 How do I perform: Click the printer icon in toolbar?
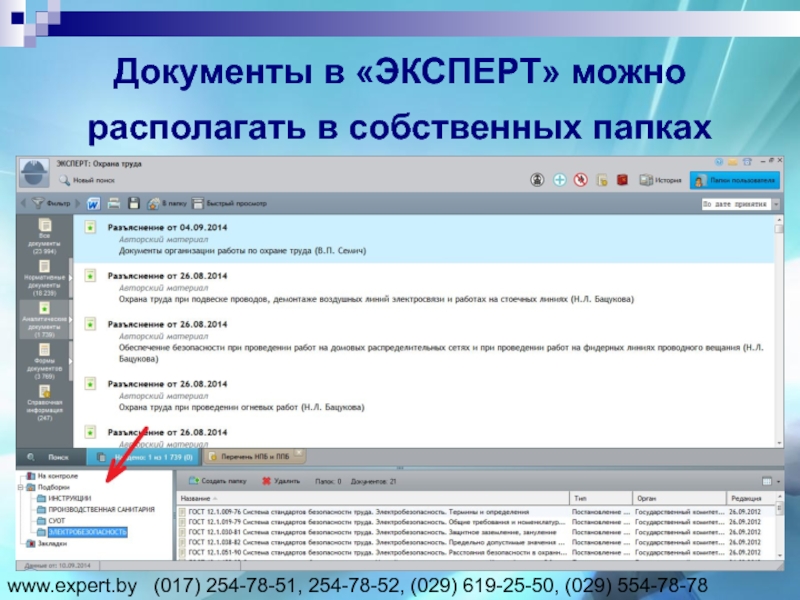[114, 203]
